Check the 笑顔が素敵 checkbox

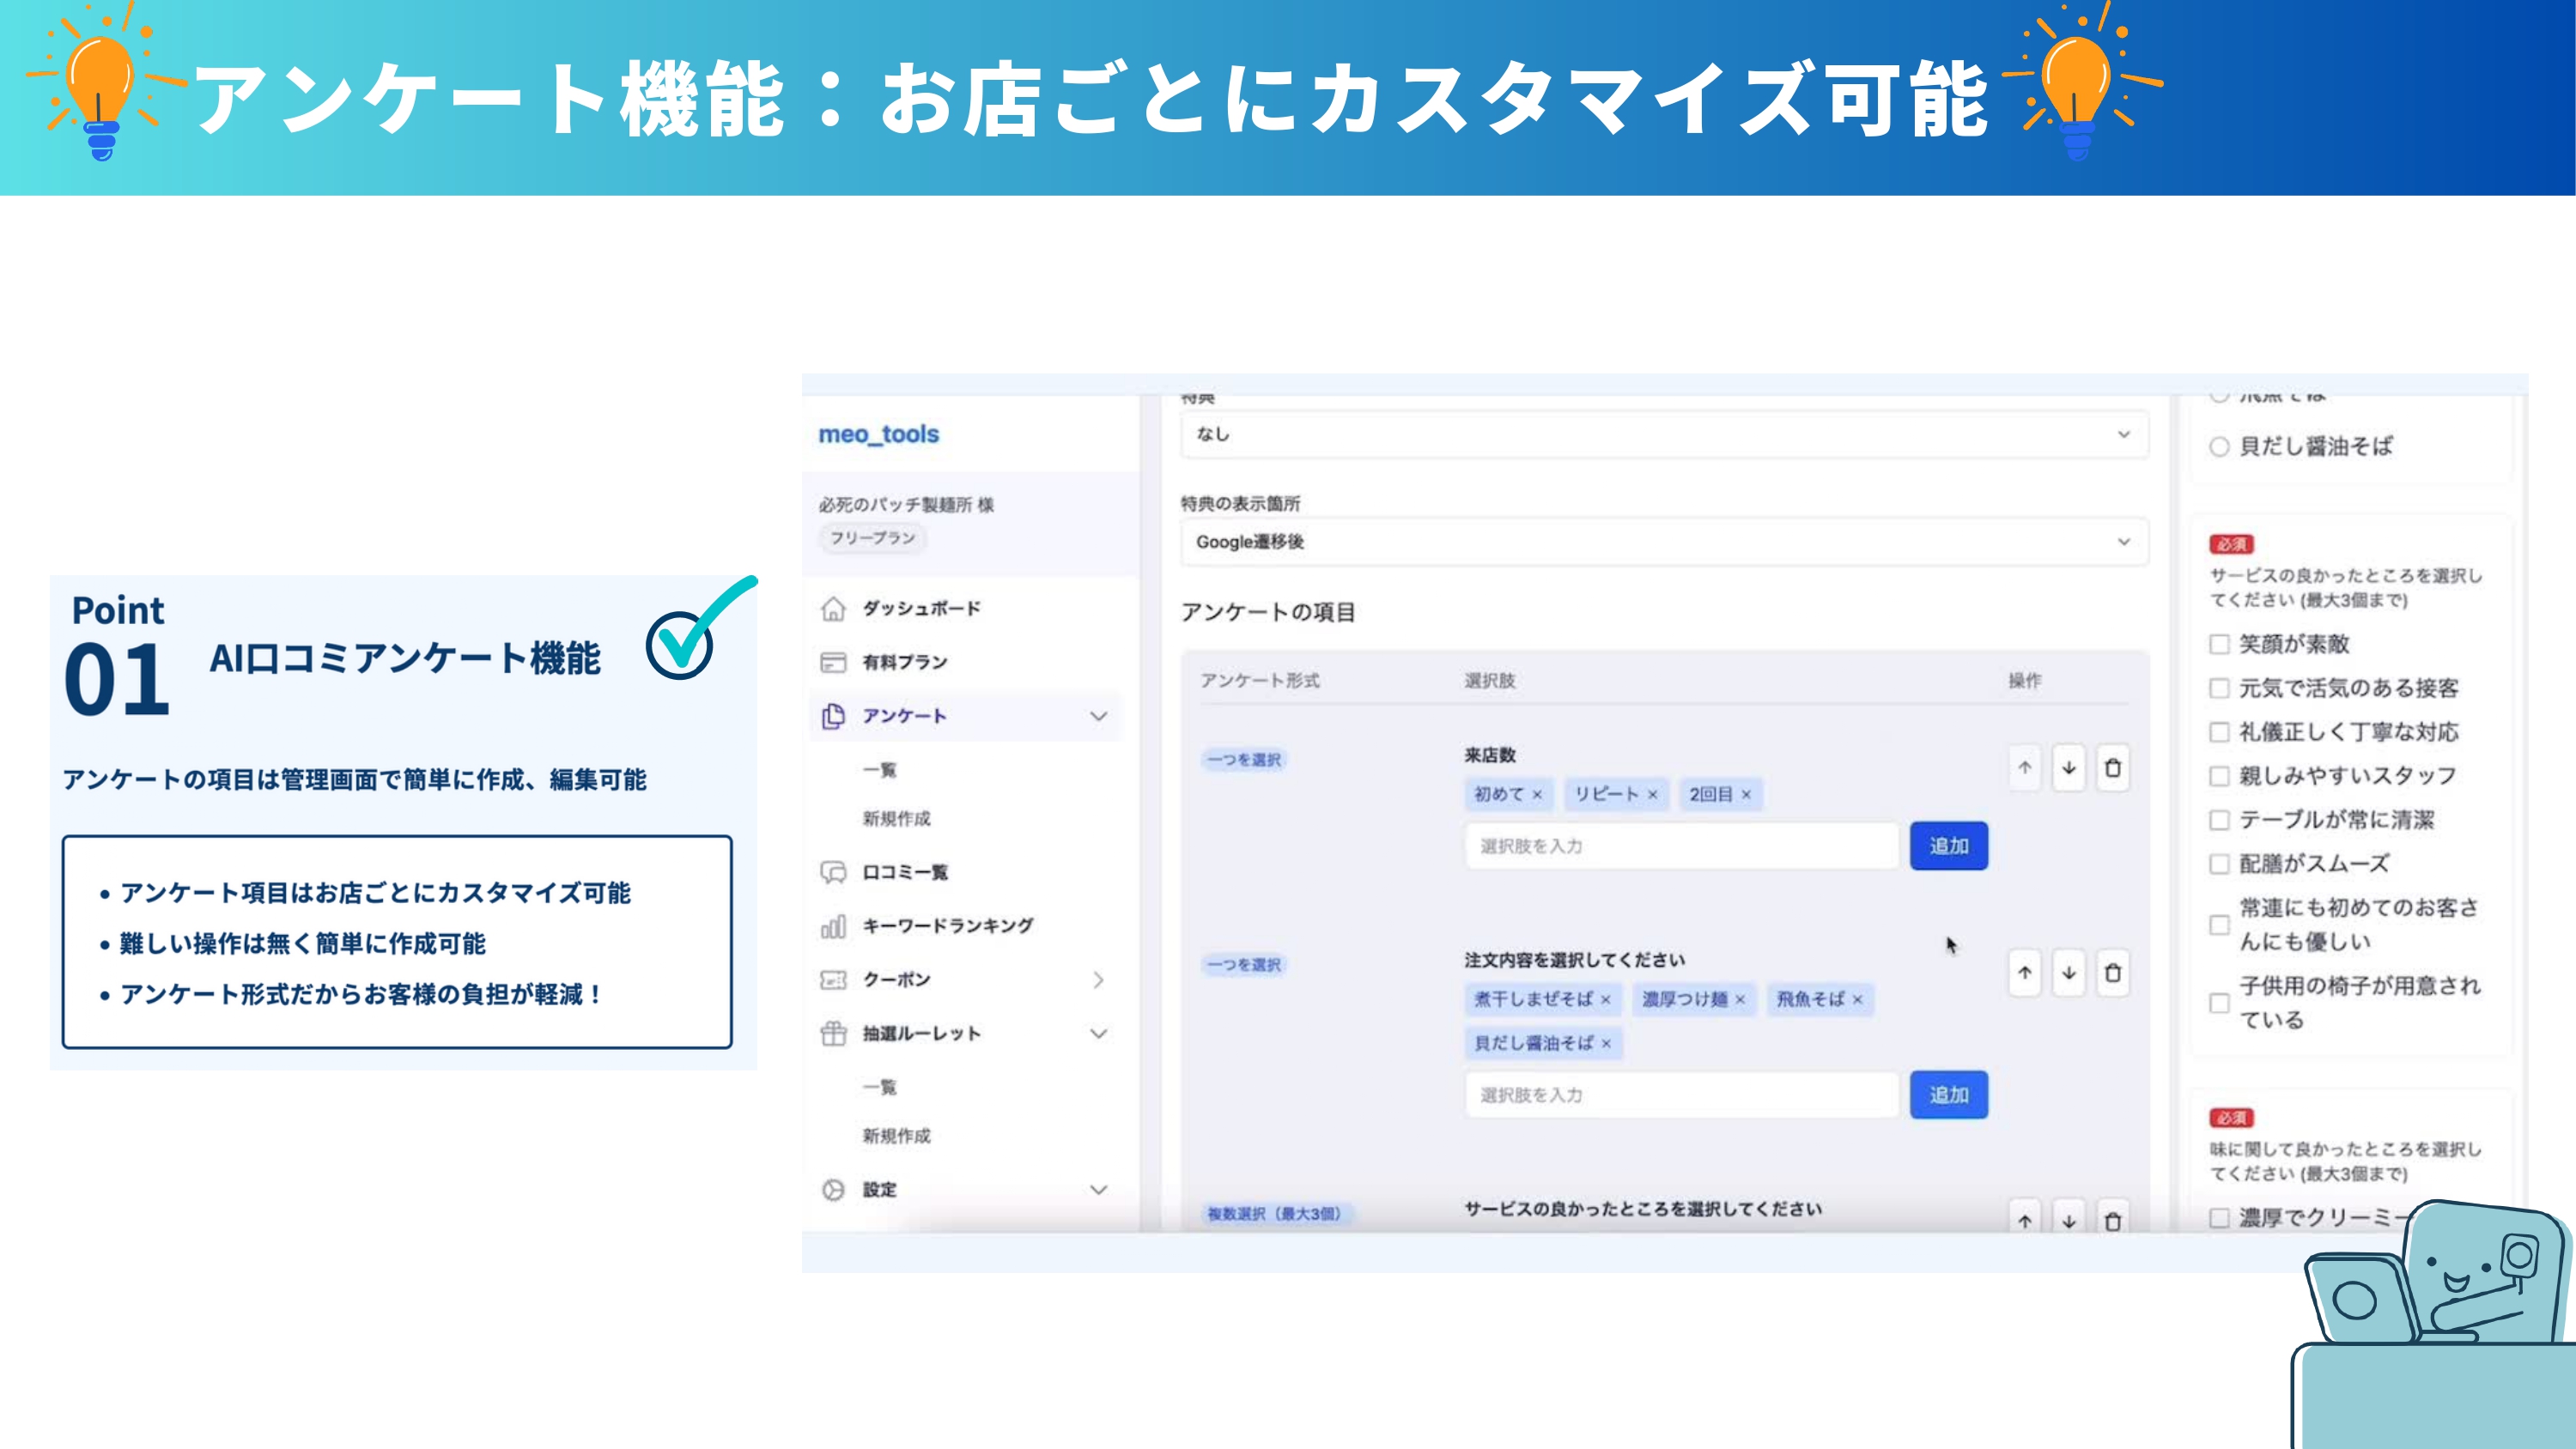tap(2220, 644)
